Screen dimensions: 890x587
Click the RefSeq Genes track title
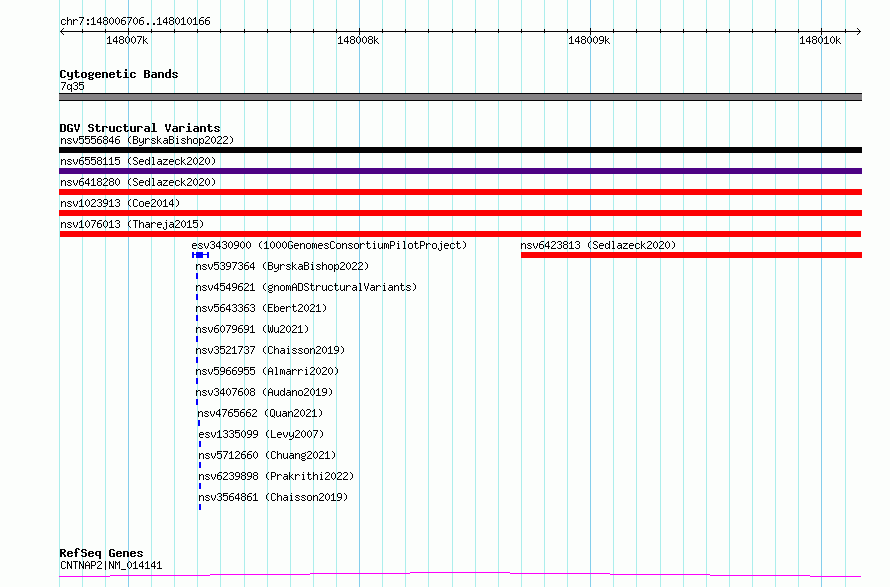point(101,554)
